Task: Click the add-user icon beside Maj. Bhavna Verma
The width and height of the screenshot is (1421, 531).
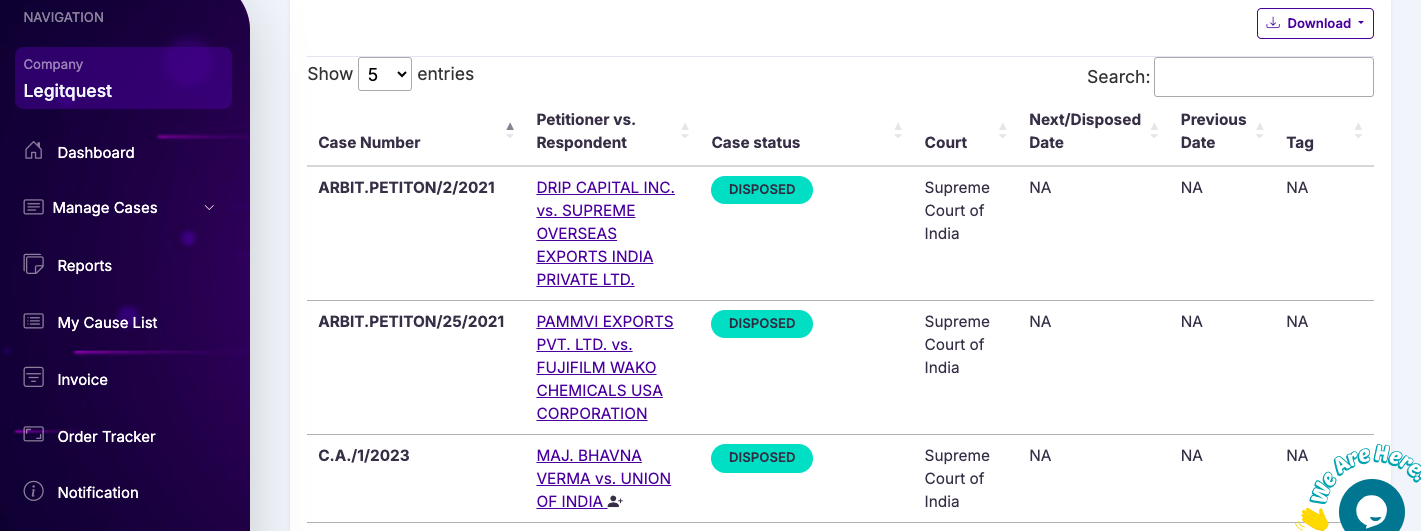Action: (x=615, y=502)
